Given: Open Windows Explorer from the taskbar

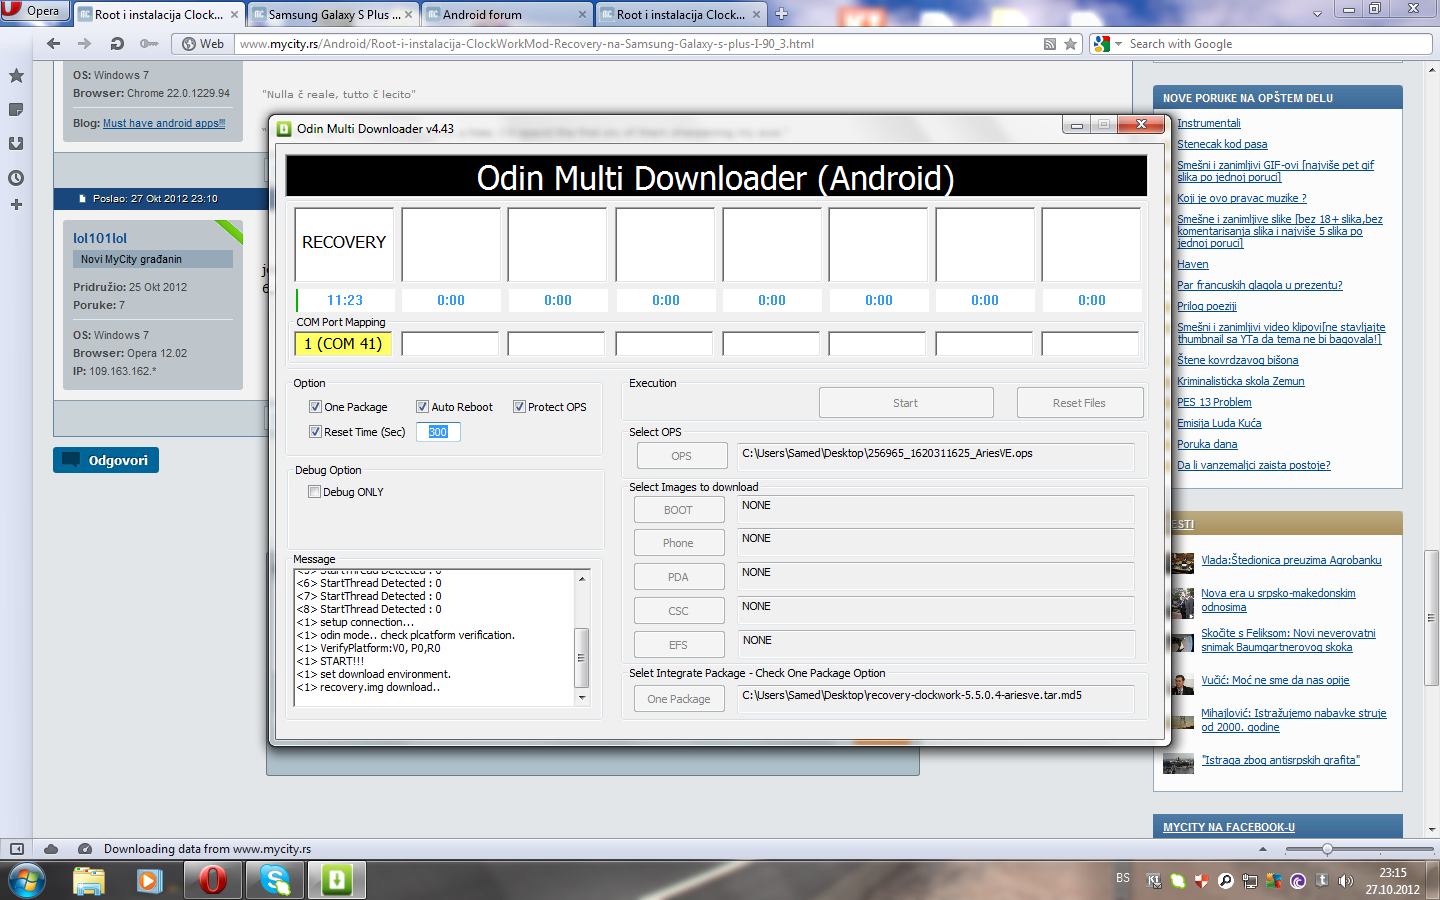Looking at the screenshot, I should 89,880.
